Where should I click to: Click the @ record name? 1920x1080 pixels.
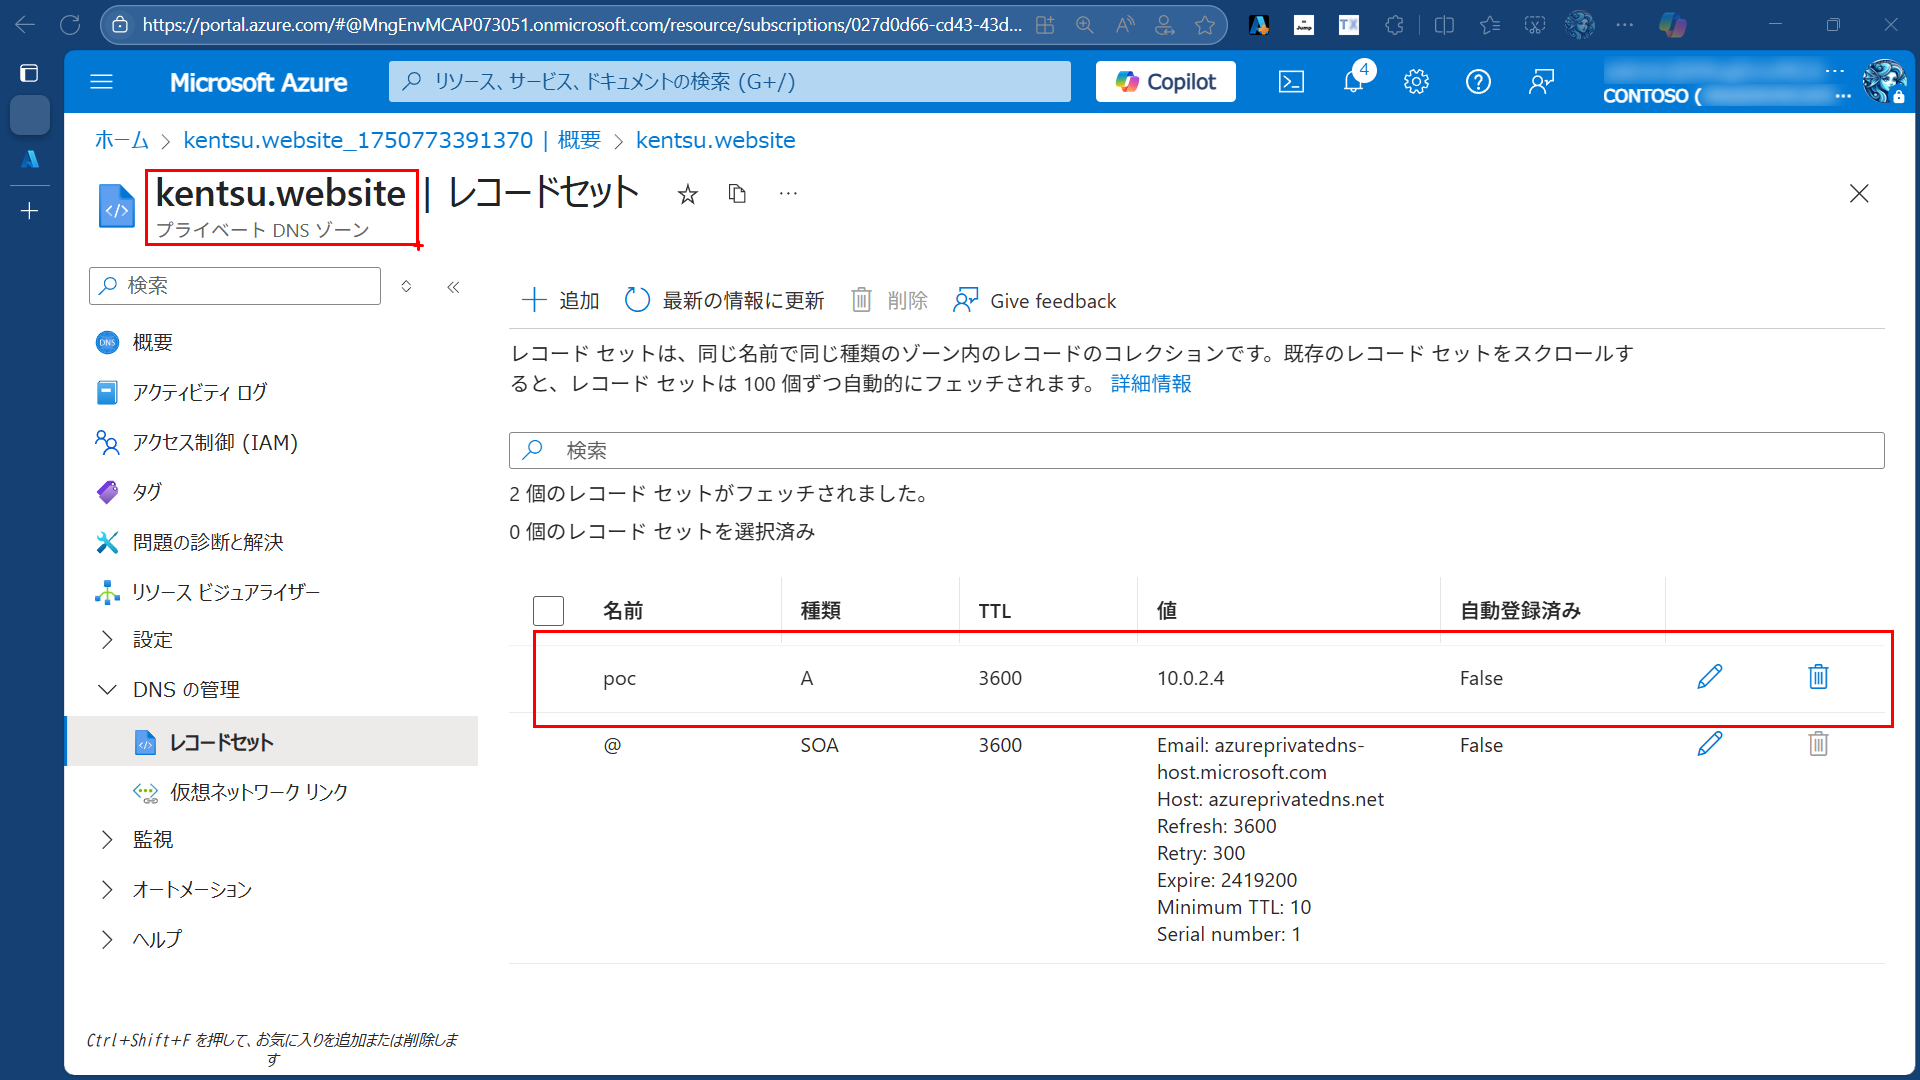pyautogui.click(x=612, y=745)
